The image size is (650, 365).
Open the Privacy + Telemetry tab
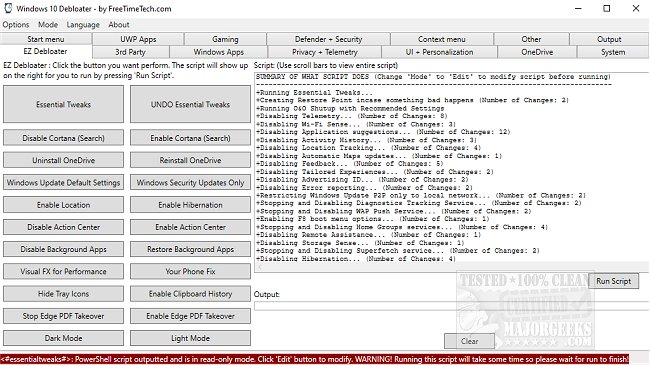[x=325, y=52]
